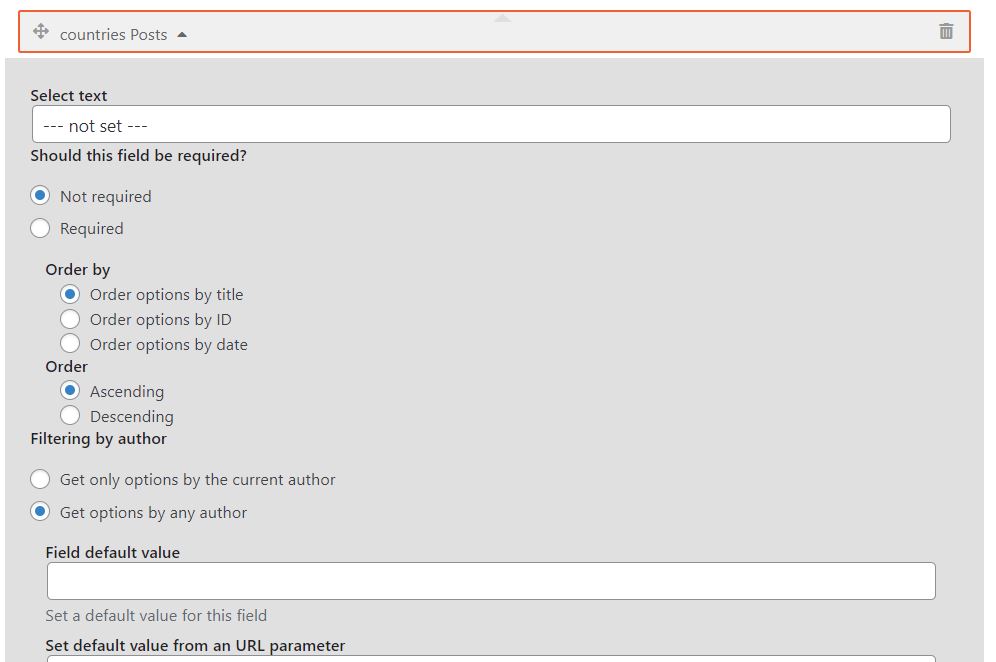The width and height of the screenshot is (996, 662).
Task: Click the small collapse notch above header
Action: (502, 18)
